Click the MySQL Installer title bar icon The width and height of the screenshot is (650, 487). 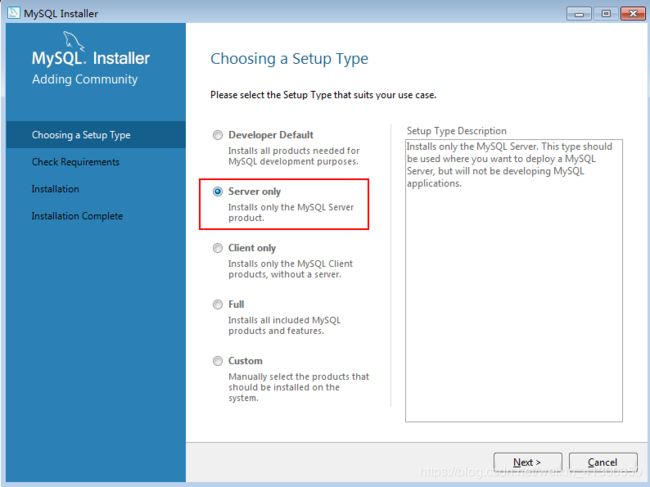13,13
